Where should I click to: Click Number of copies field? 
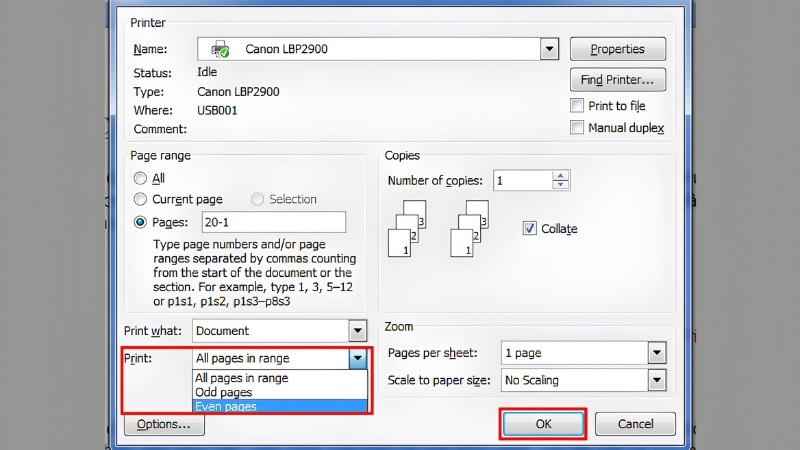pyautogui.click(x=522, y=181)
